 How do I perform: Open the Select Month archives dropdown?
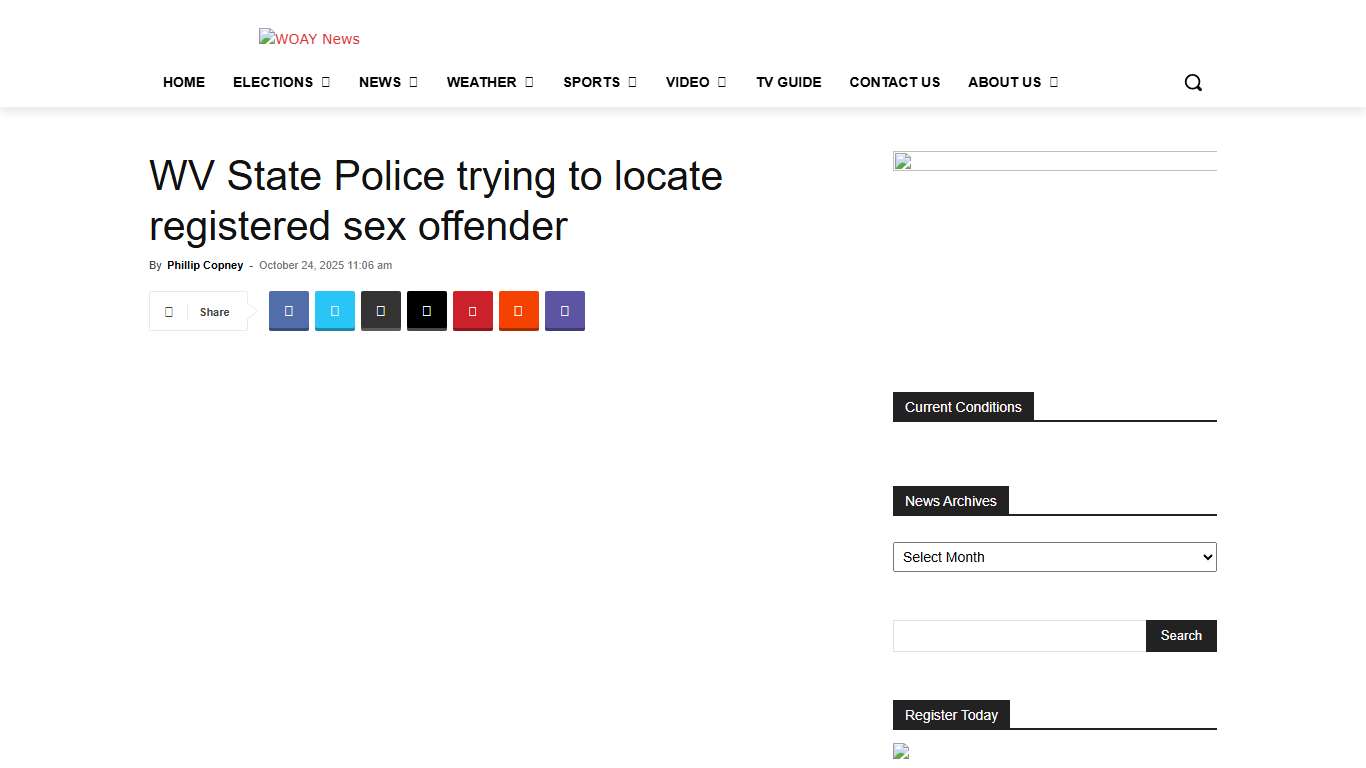(x=1054, y=557)
